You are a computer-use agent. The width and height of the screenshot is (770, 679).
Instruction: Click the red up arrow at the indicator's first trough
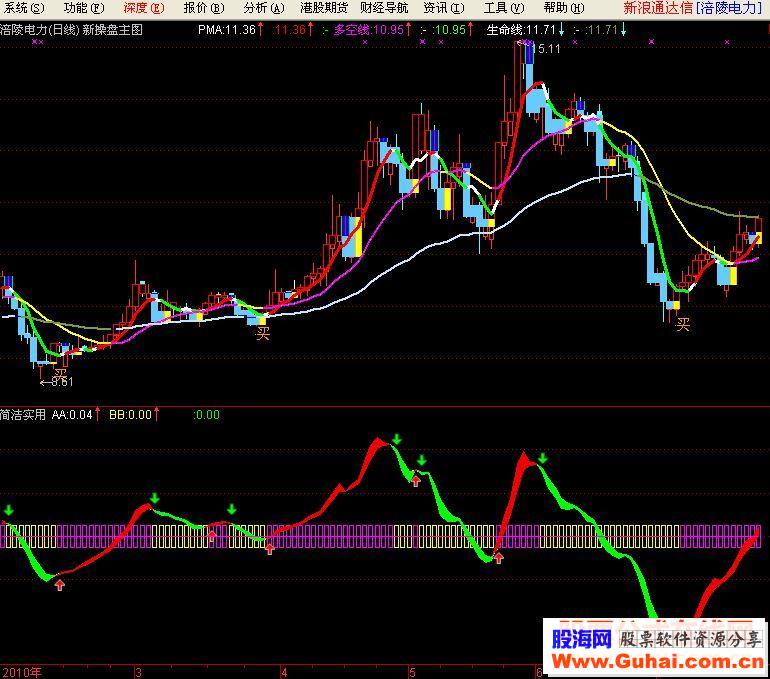59,584
